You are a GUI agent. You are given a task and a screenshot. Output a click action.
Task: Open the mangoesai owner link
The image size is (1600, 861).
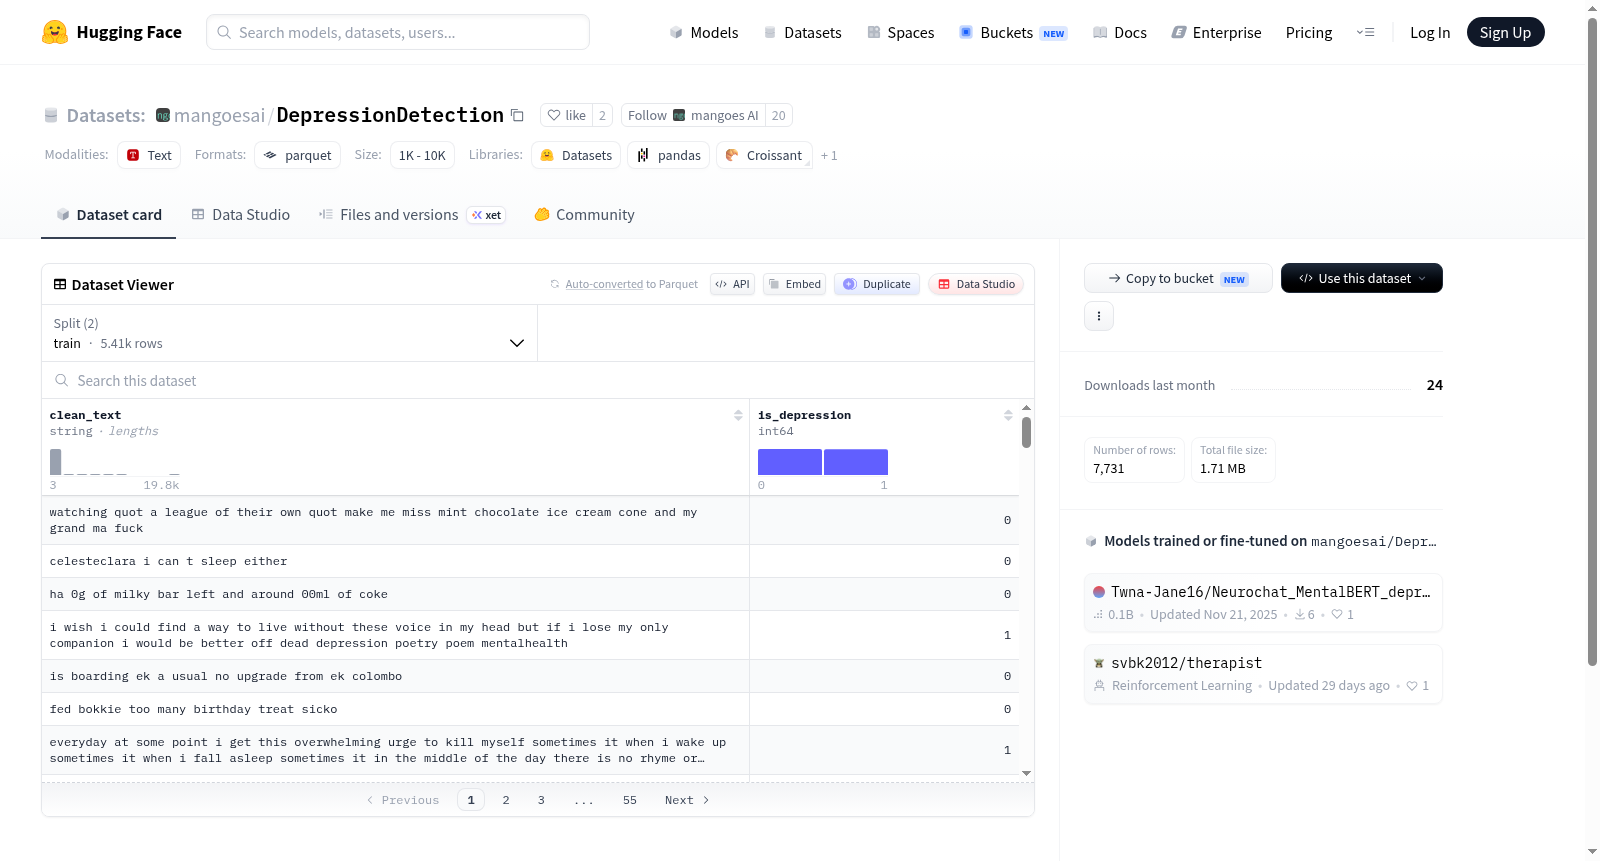[x=220, y=115]
